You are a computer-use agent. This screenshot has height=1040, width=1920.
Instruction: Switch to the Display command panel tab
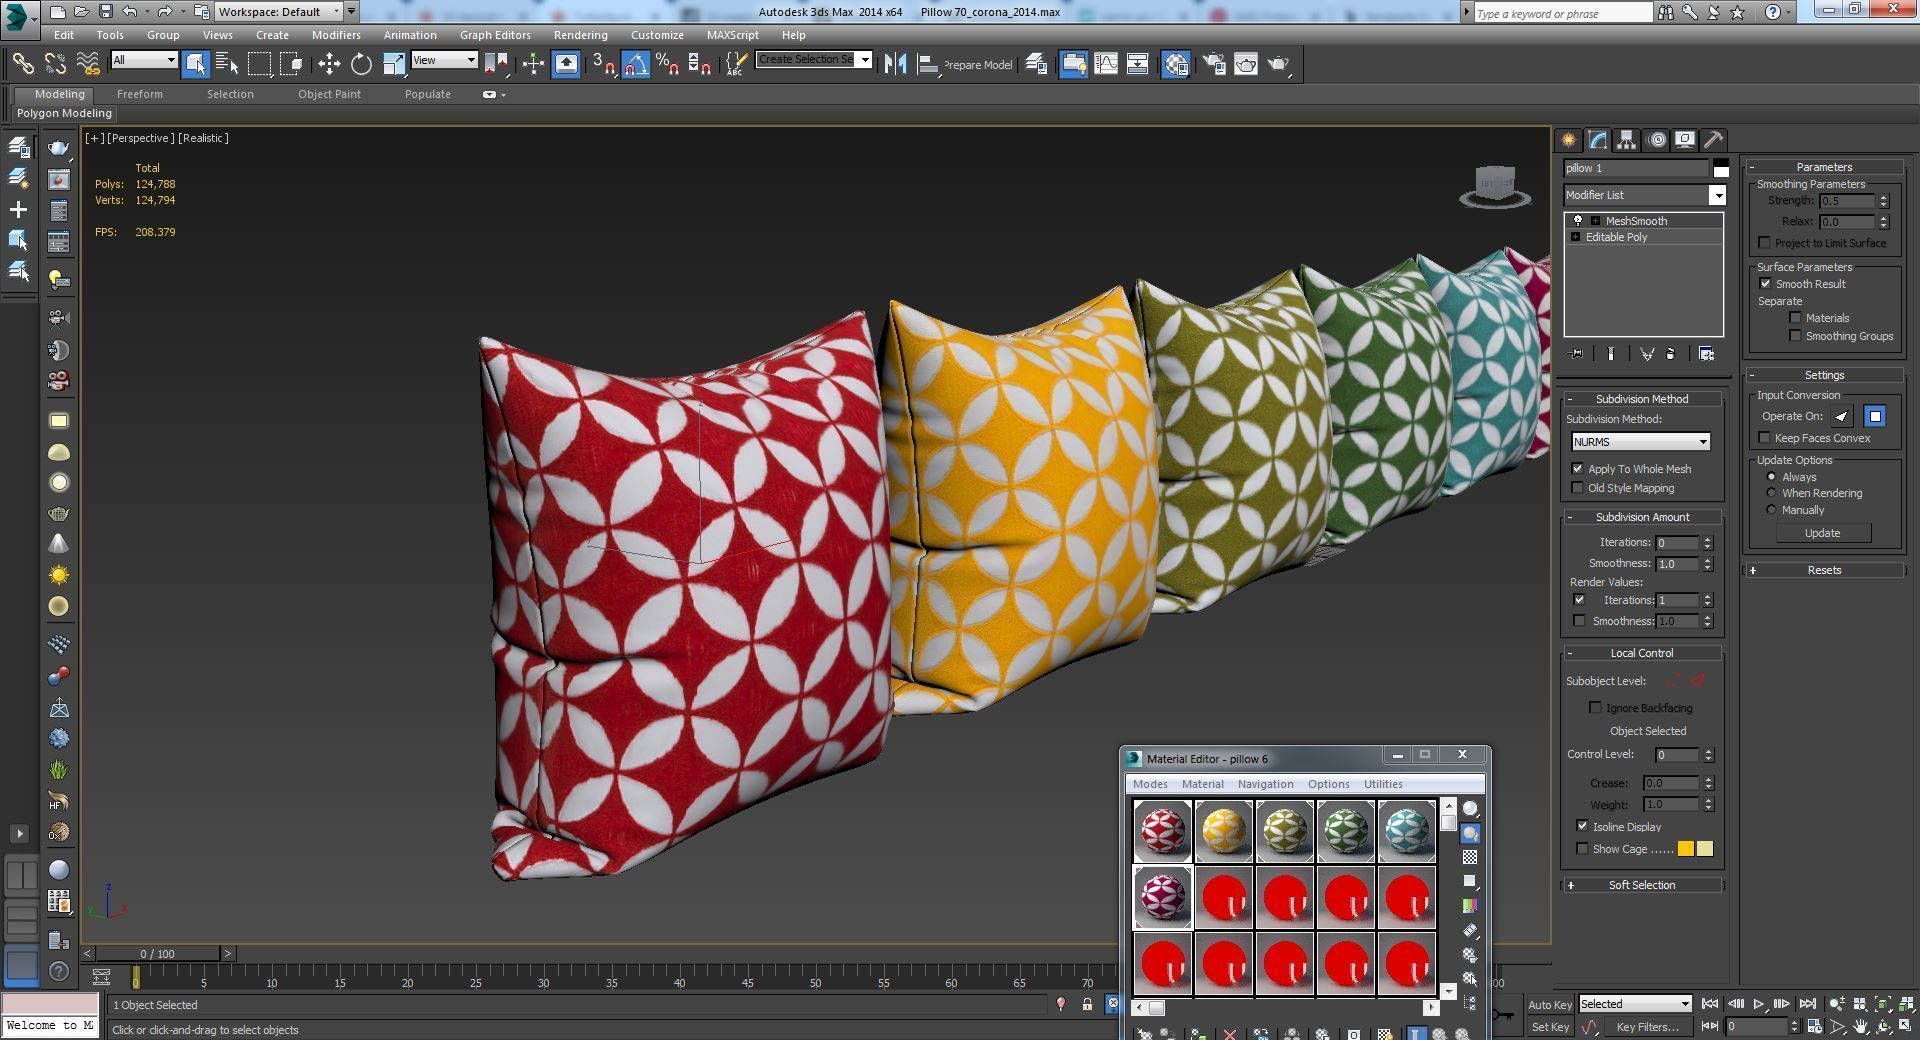1685,140
